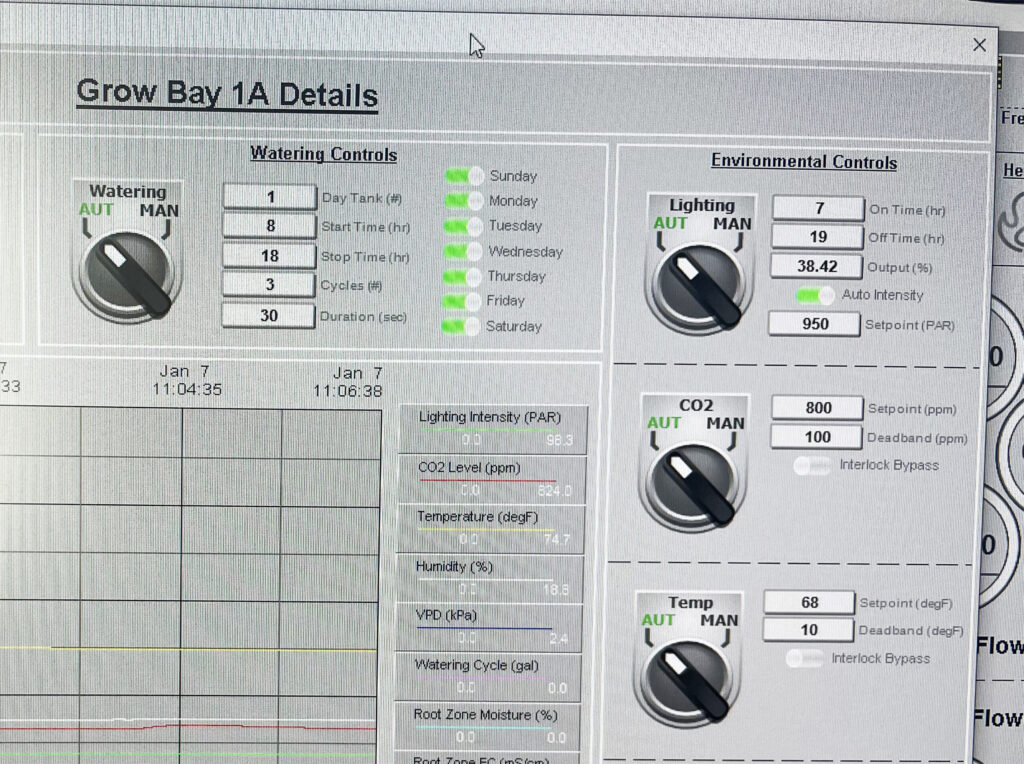Enable the Temp Interlock Bypass toggle

pos(805,658)
